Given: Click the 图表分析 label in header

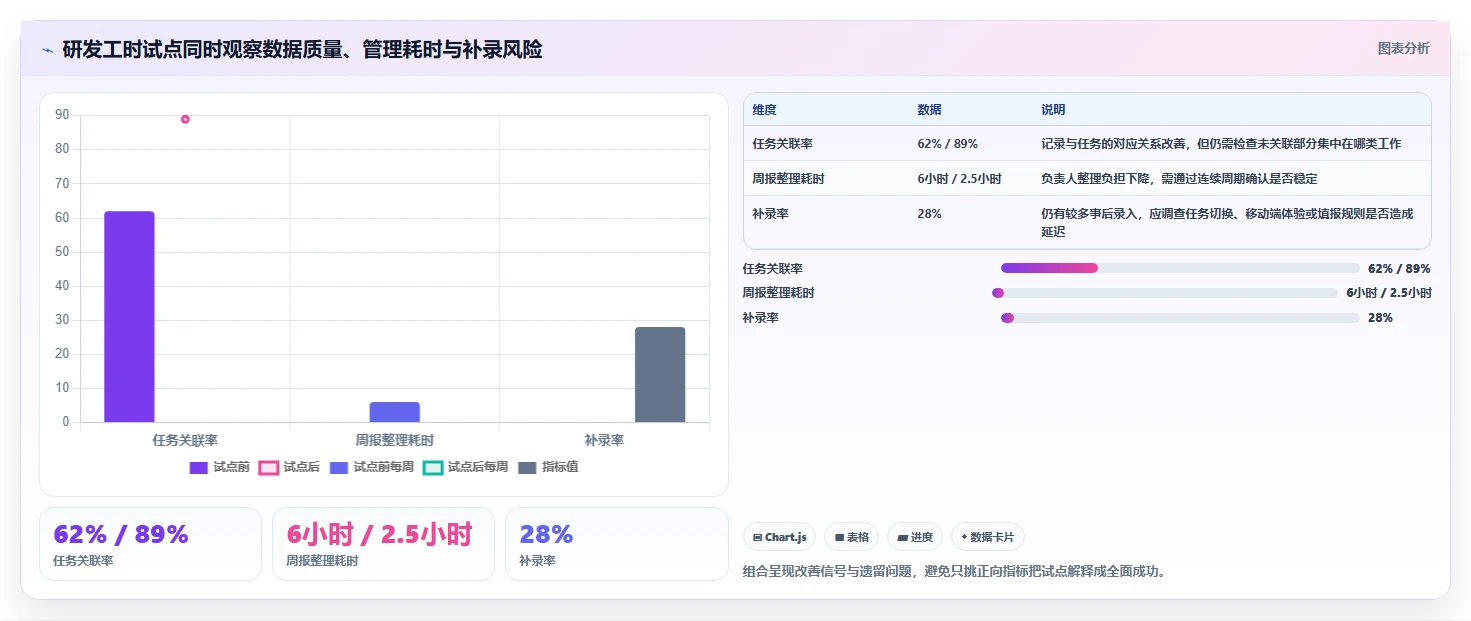Looking at the screenshot, I should pyautogui.click(x=1403, y=48).
